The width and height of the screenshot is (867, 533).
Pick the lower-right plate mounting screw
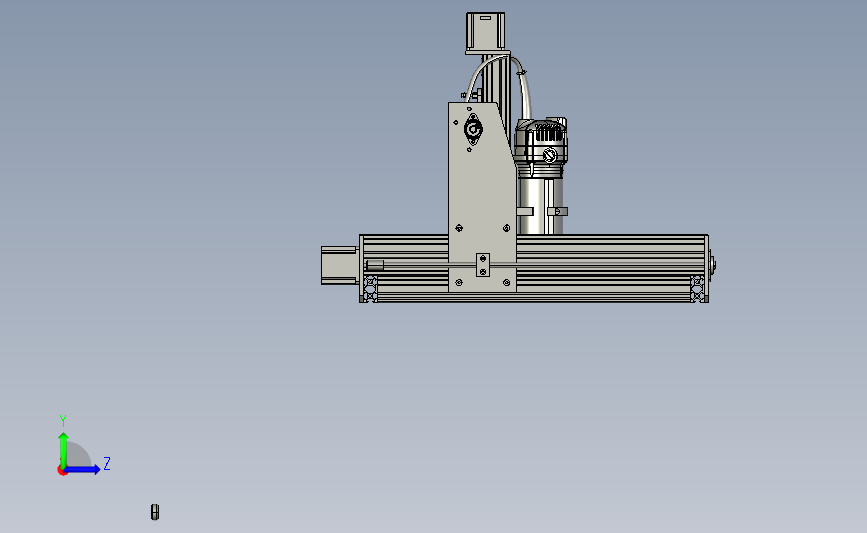point(506,283)
